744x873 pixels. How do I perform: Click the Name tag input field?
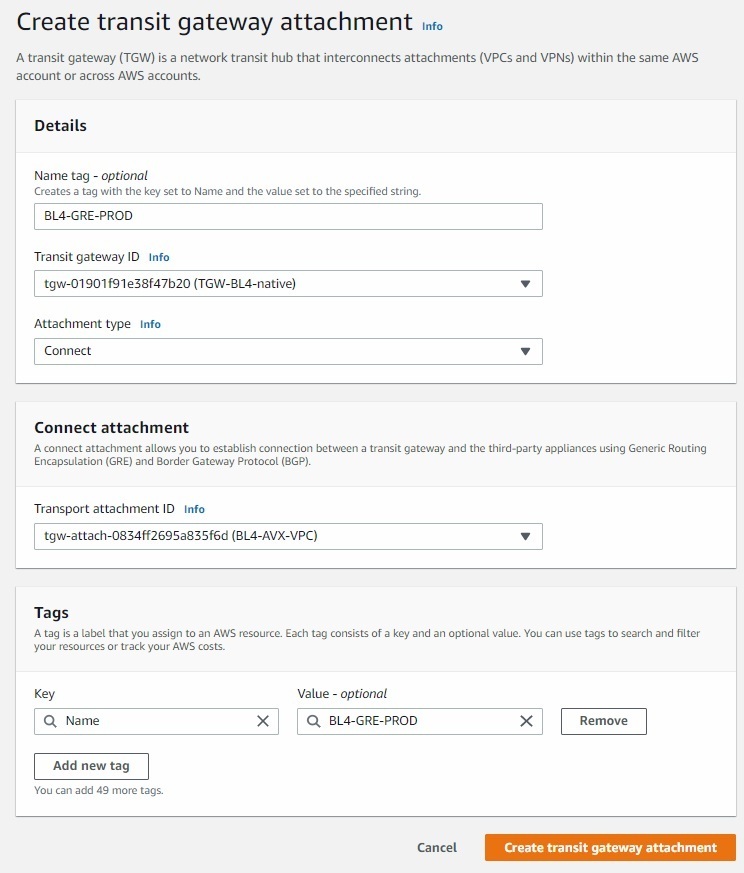point(288,216)
